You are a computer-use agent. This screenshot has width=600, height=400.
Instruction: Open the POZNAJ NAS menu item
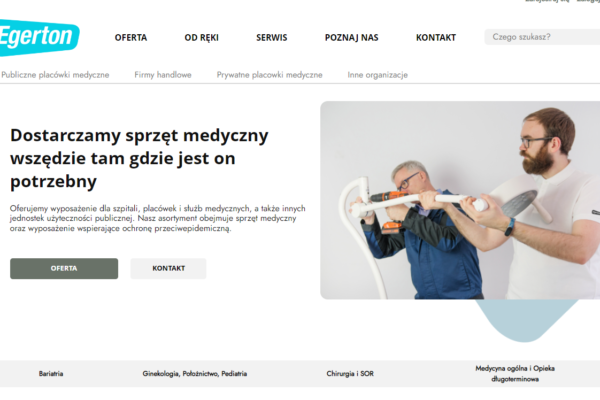point(352,38)
